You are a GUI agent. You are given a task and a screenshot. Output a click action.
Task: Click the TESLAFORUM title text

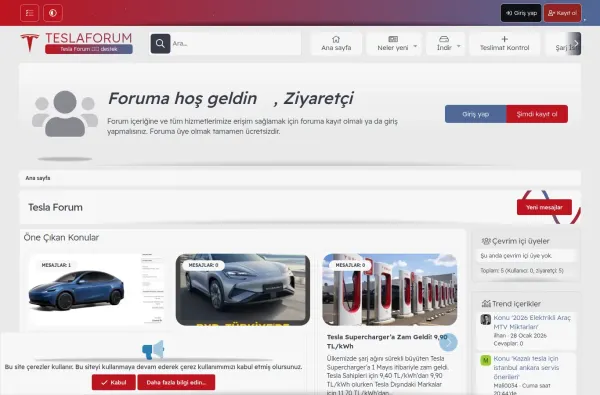click(88, 38)
